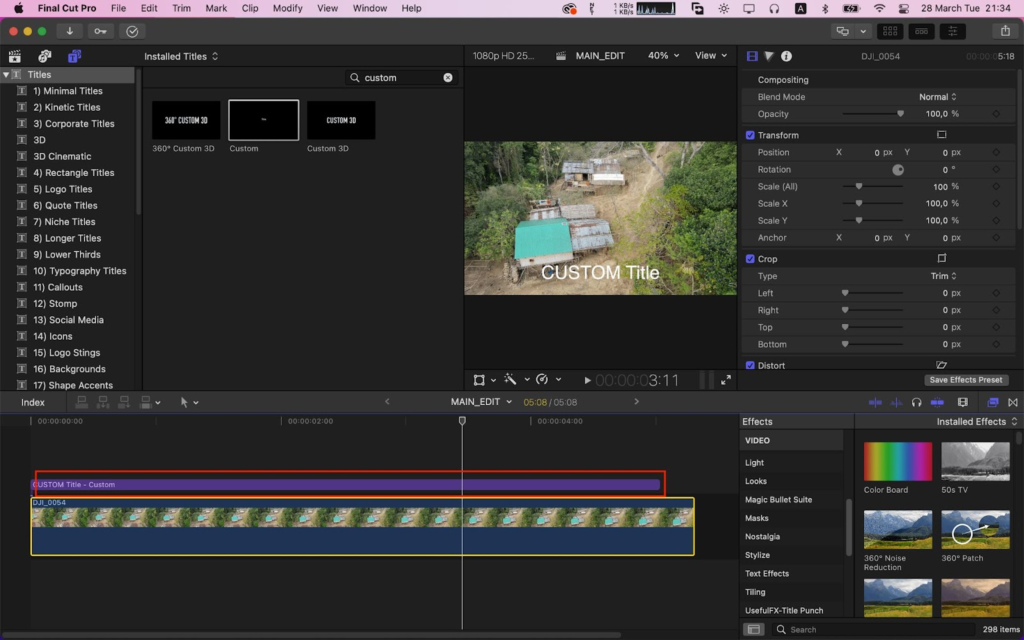
Task: Open the Select tool arrow dropdown
Action: point(189,402)
